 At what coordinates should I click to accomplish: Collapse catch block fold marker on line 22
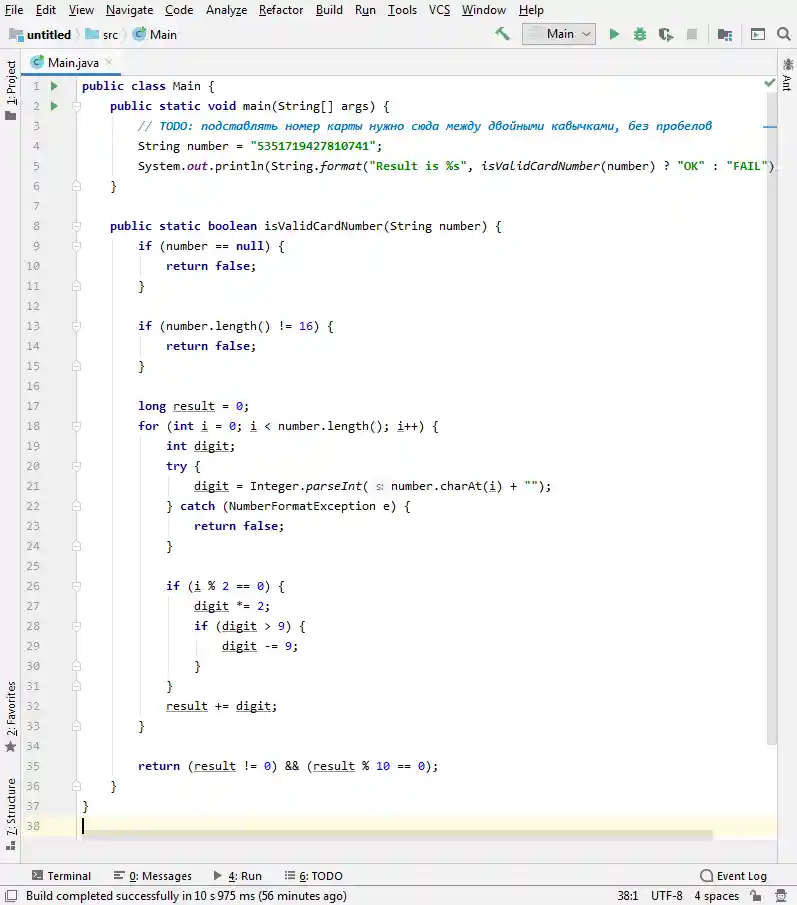(76, 506)
